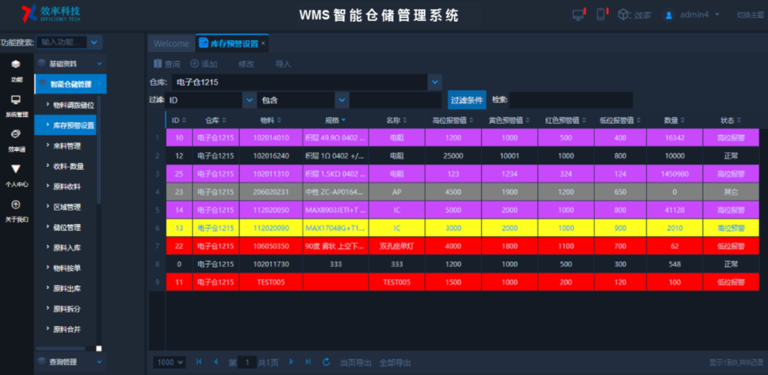
Task: Sort table by the 名称 column
Action: 397,120
